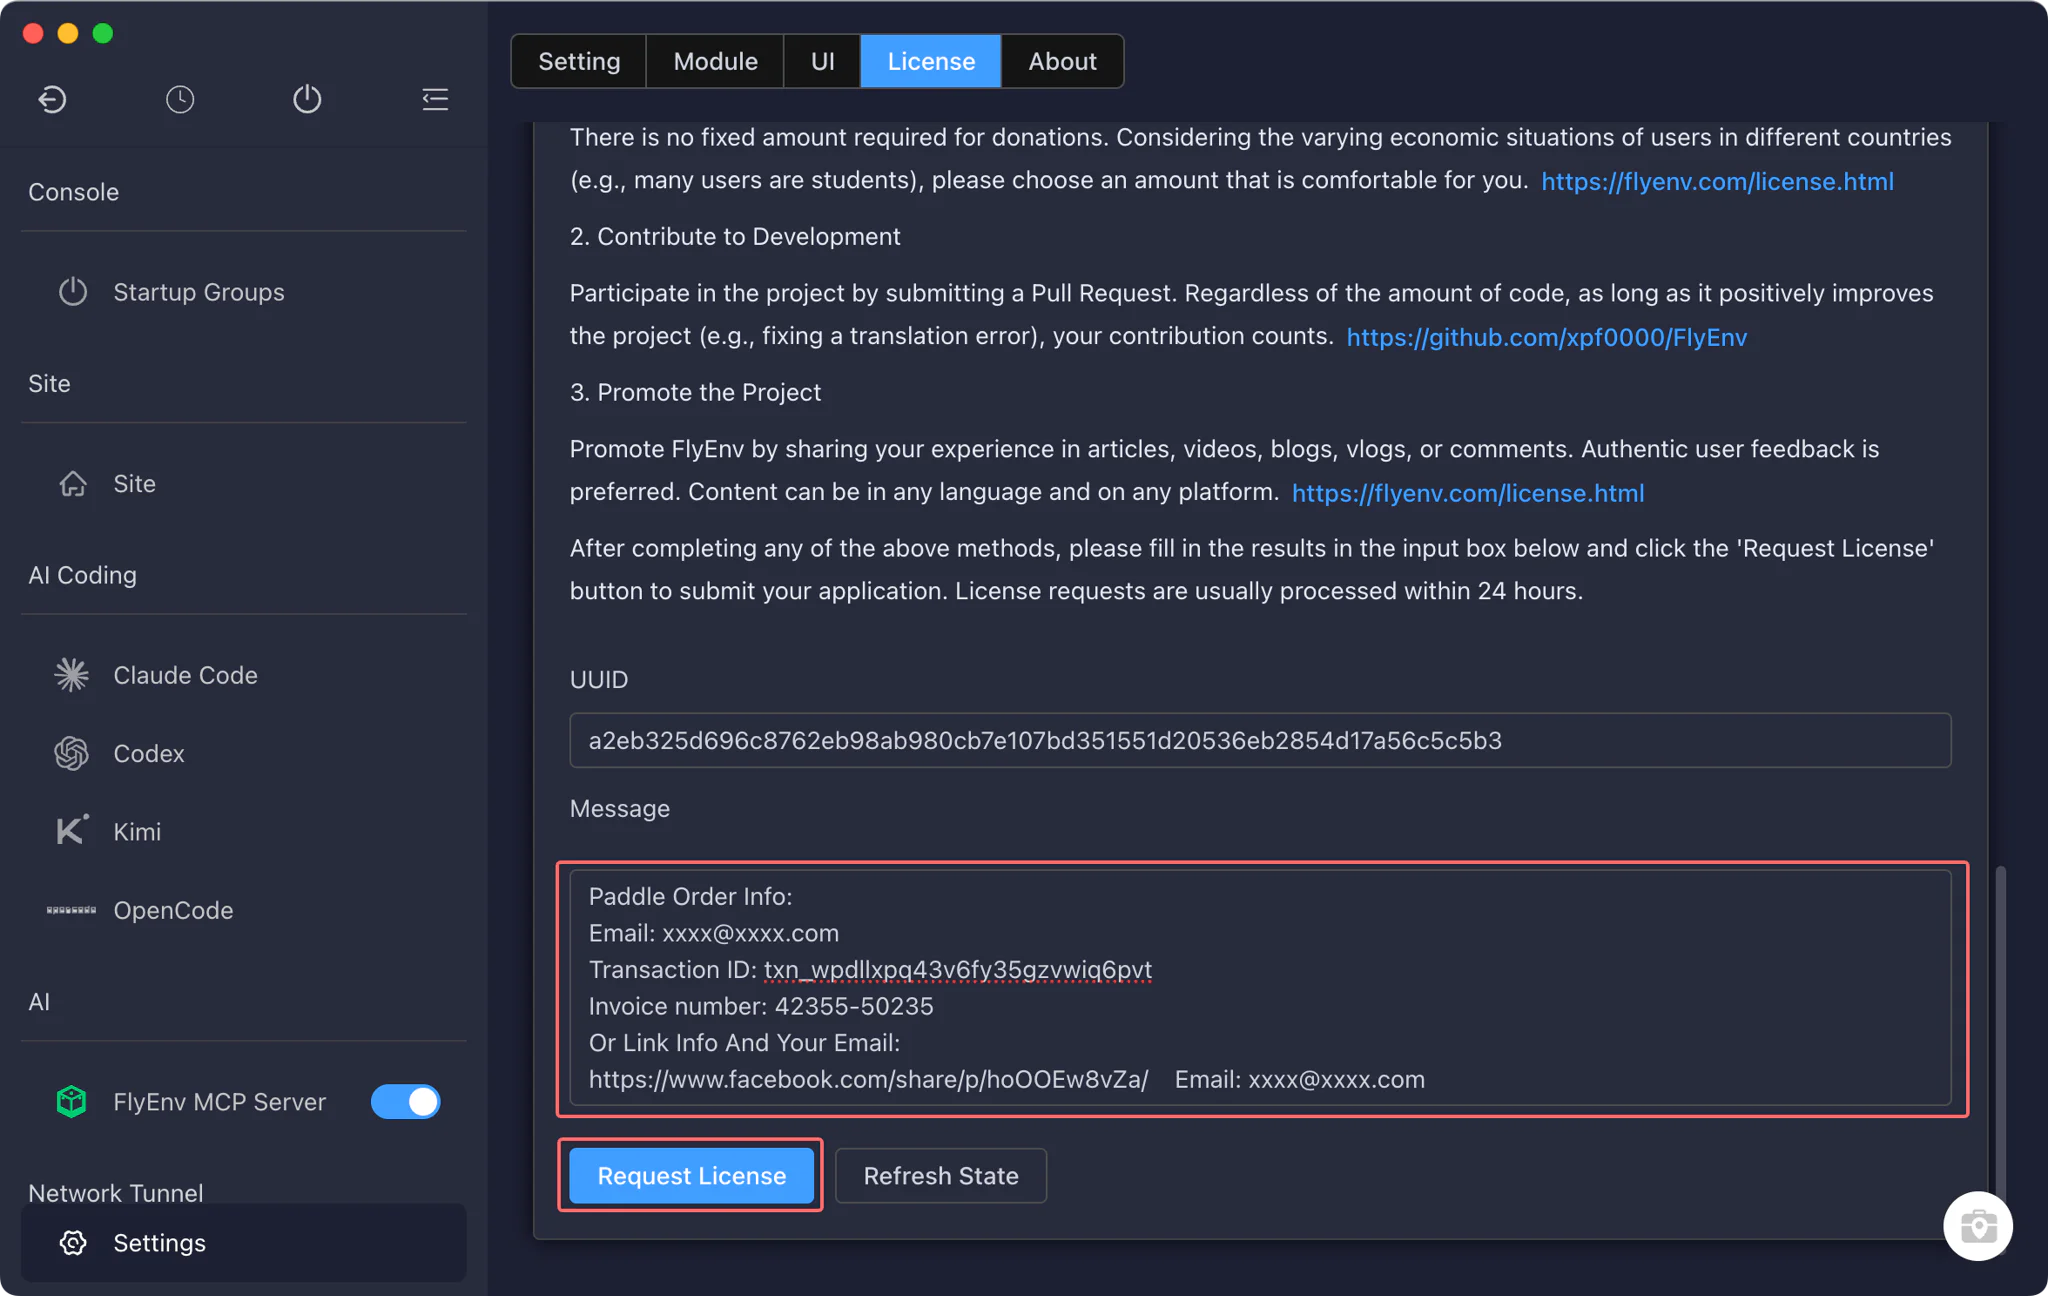Minimize the window with the yellow button
Viewport: 2048px width, 1296px height.
pyautogui.click(x=68, y=33)
